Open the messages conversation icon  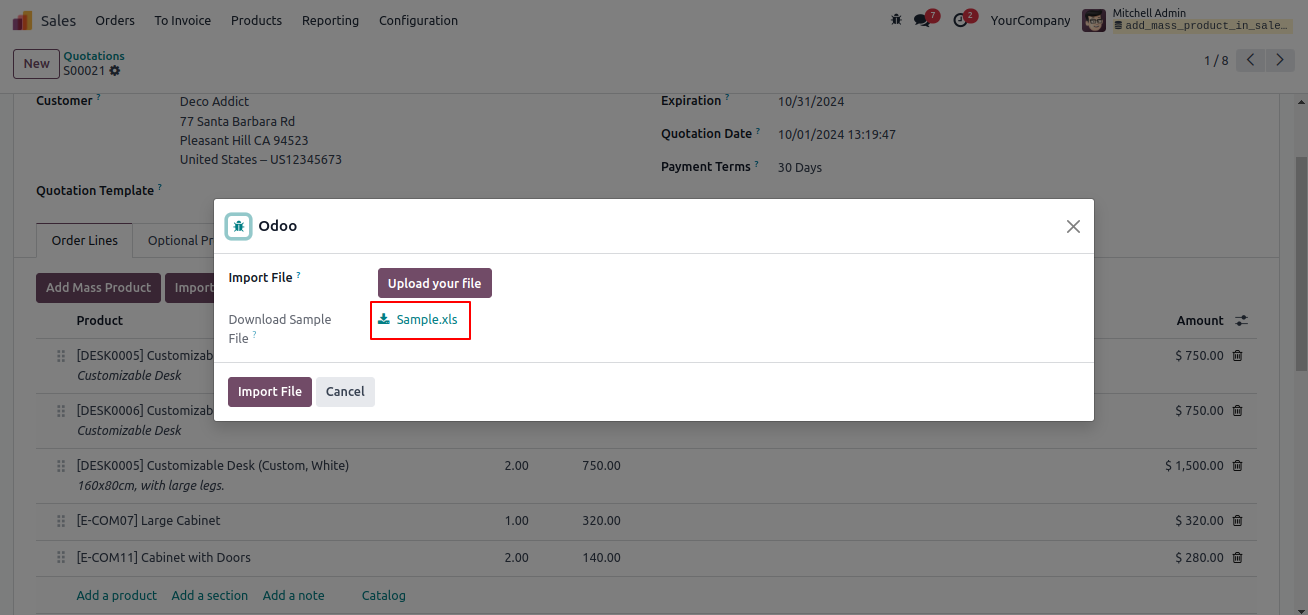coord(922,20)
